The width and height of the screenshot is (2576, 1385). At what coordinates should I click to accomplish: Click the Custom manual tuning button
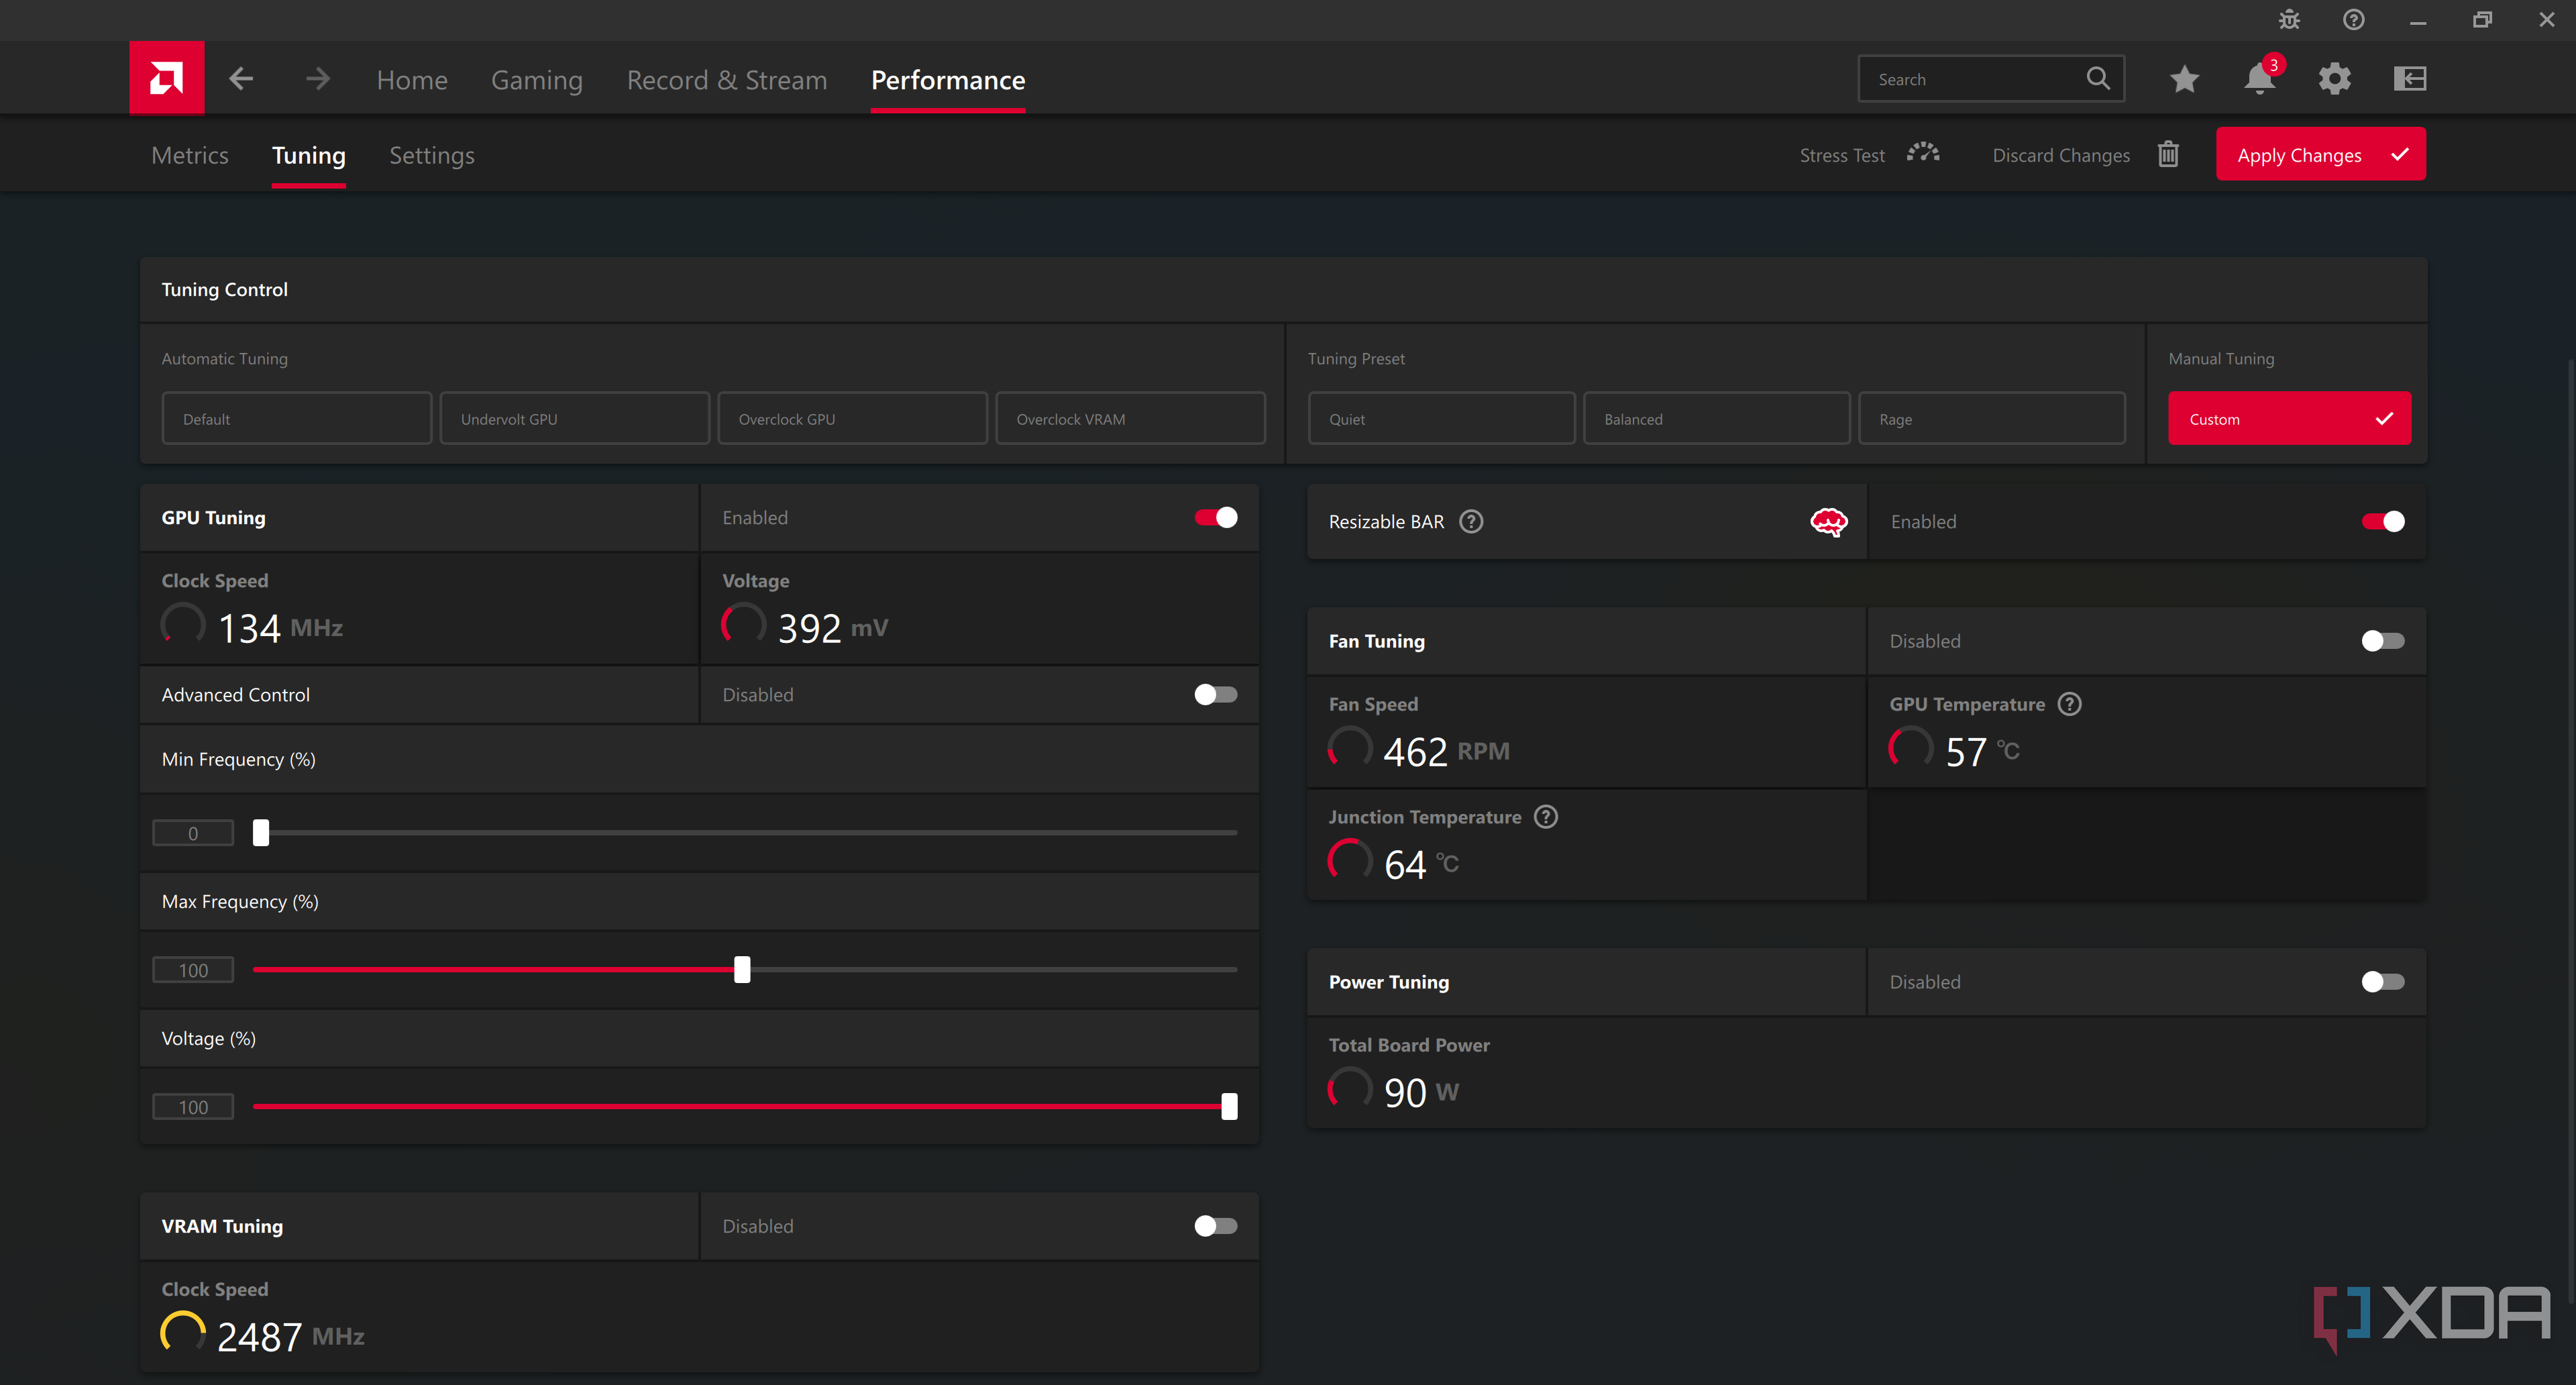point(2289,418)
